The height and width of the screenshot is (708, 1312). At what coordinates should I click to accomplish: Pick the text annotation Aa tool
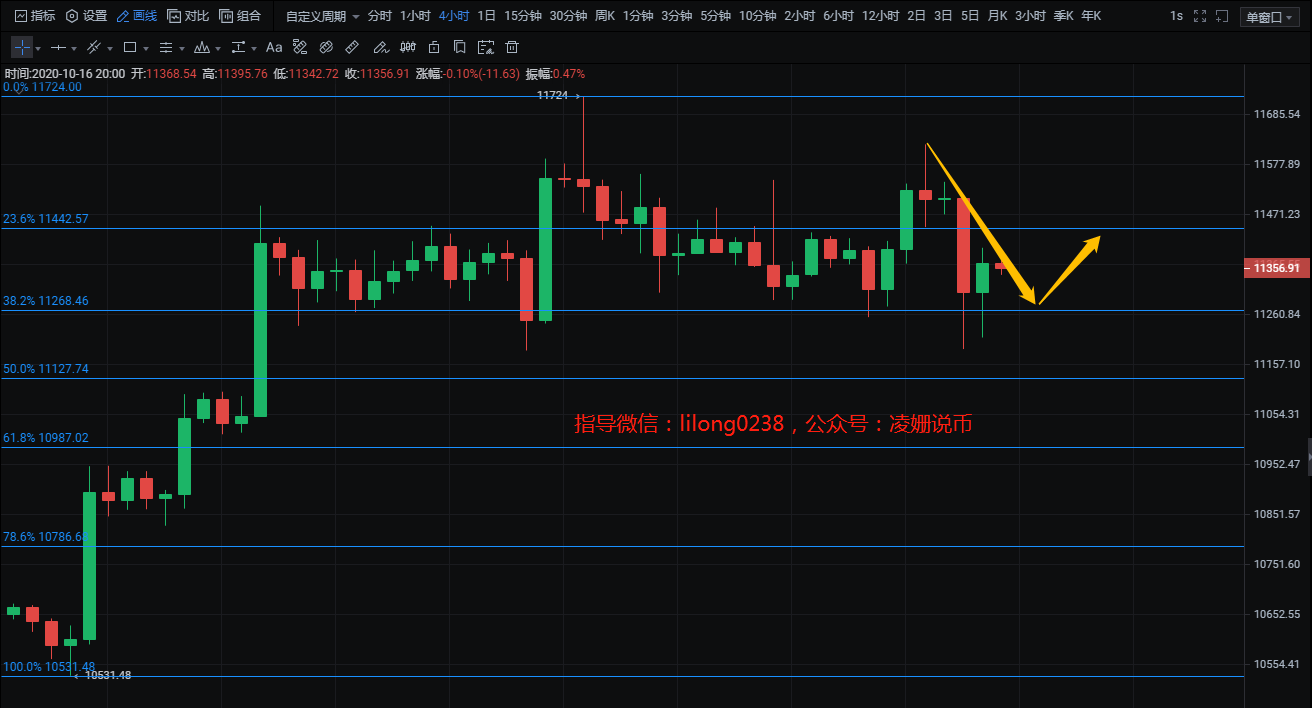tap(273, 47)
